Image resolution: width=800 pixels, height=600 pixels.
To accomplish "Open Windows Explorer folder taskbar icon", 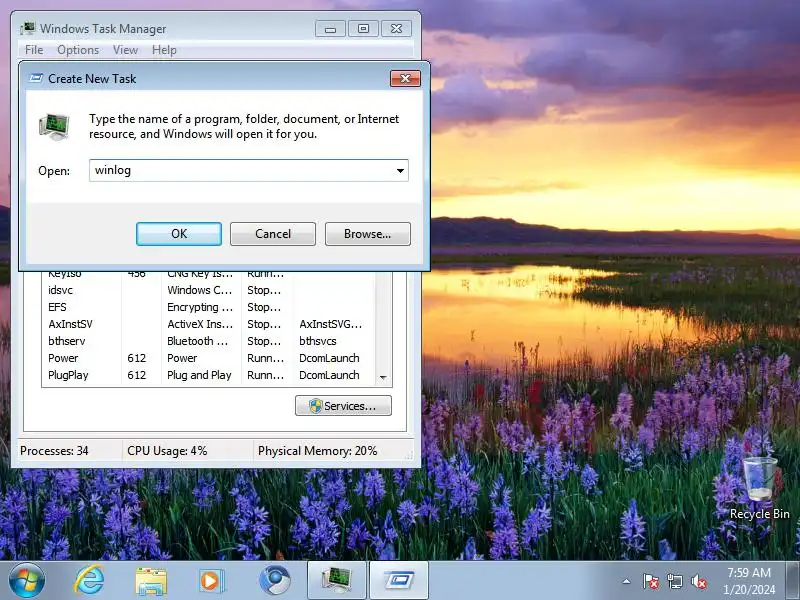I will tap(151, 581).
